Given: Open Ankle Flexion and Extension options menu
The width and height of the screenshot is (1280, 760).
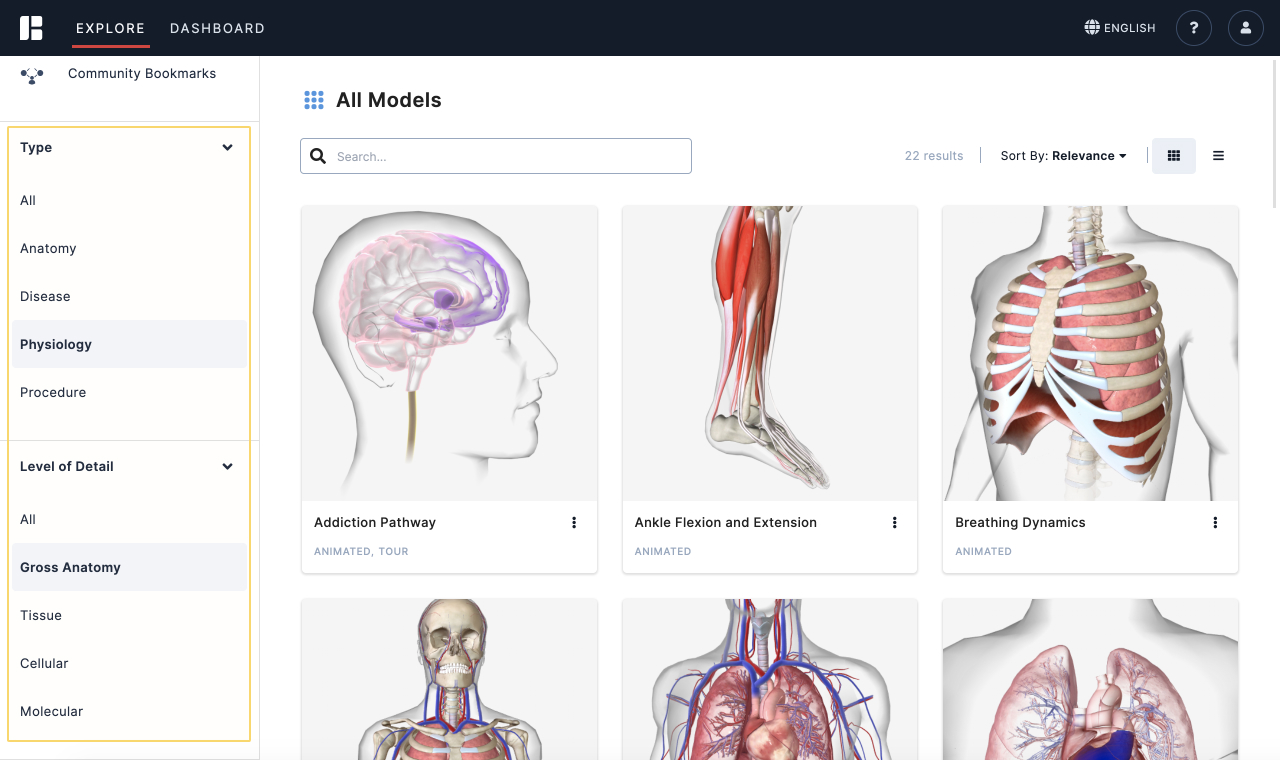Looking at the screenshot, I should [894, 522].
